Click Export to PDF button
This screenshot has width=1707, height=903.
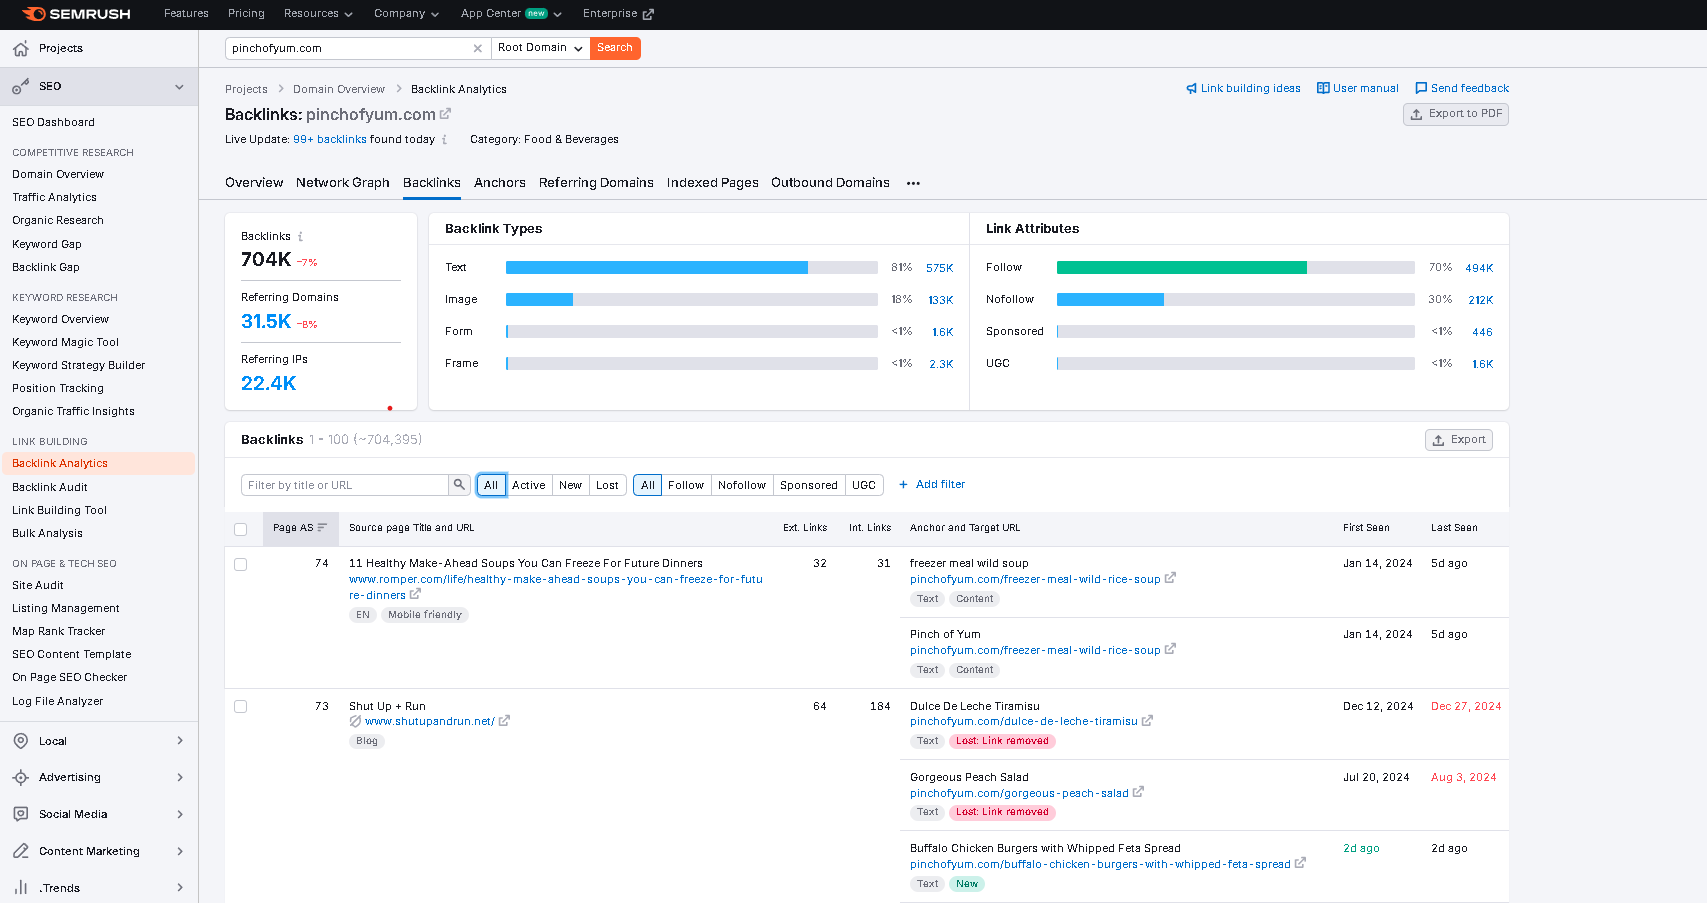click(x=1456, y=114)
